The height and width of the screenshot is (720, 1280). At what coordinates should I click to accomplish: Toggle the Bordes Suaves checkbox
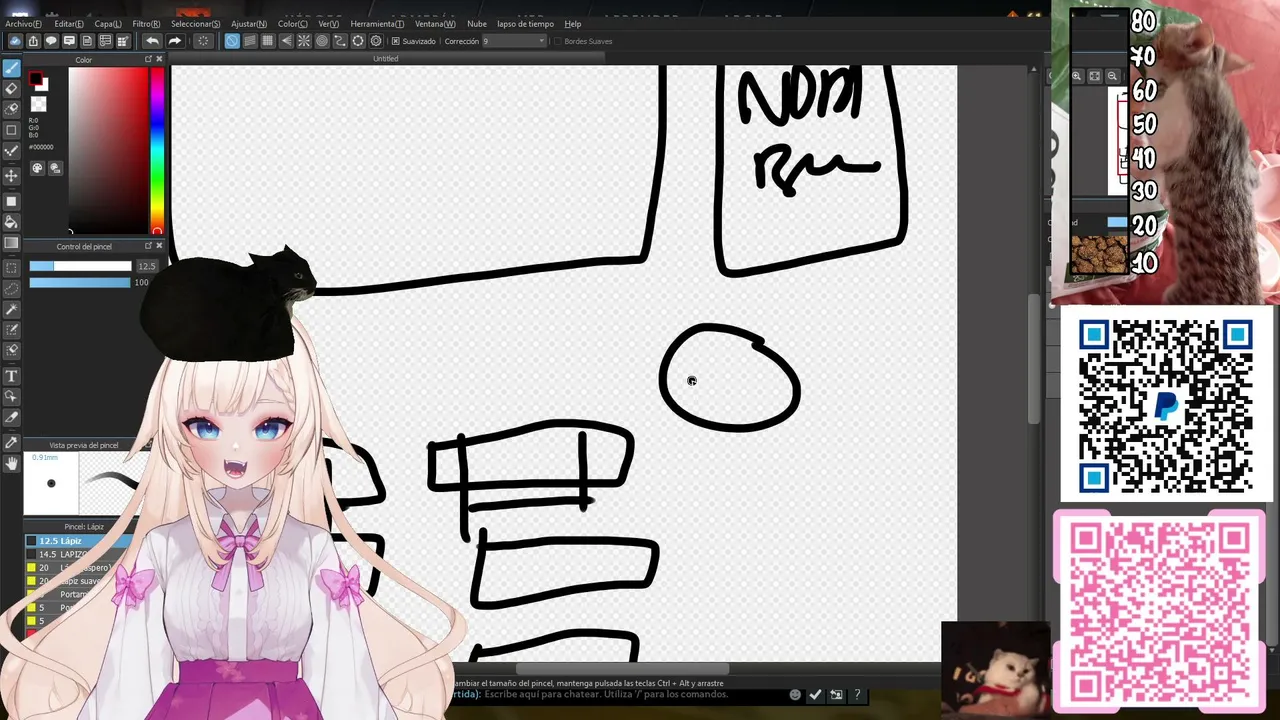click(x=558, y=41)
